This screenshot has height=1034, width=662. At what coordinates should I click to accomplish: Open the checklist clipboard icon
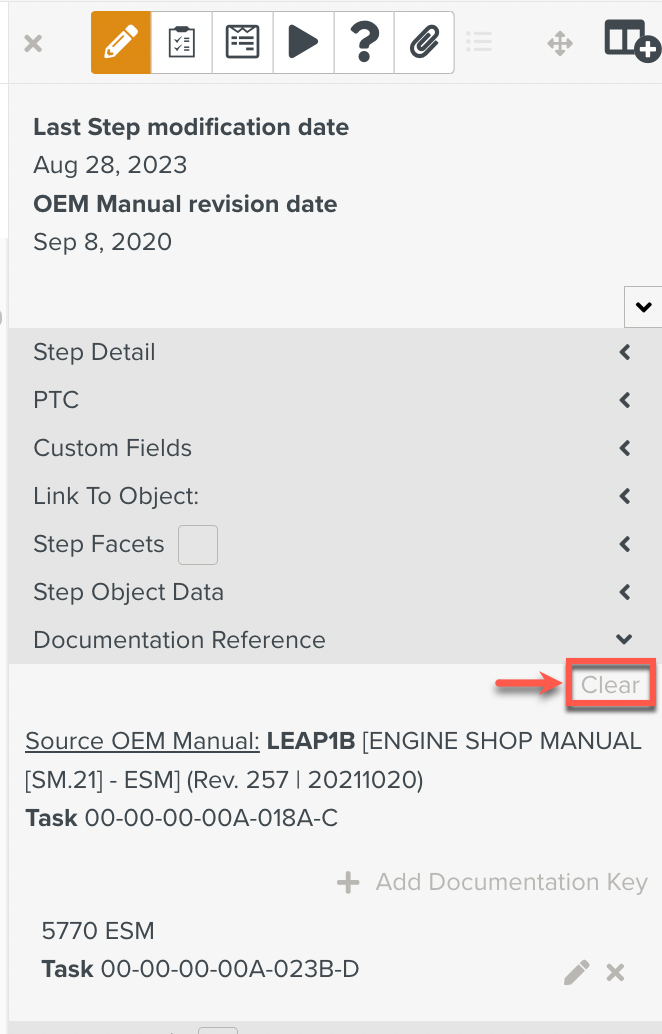point(181,43)
